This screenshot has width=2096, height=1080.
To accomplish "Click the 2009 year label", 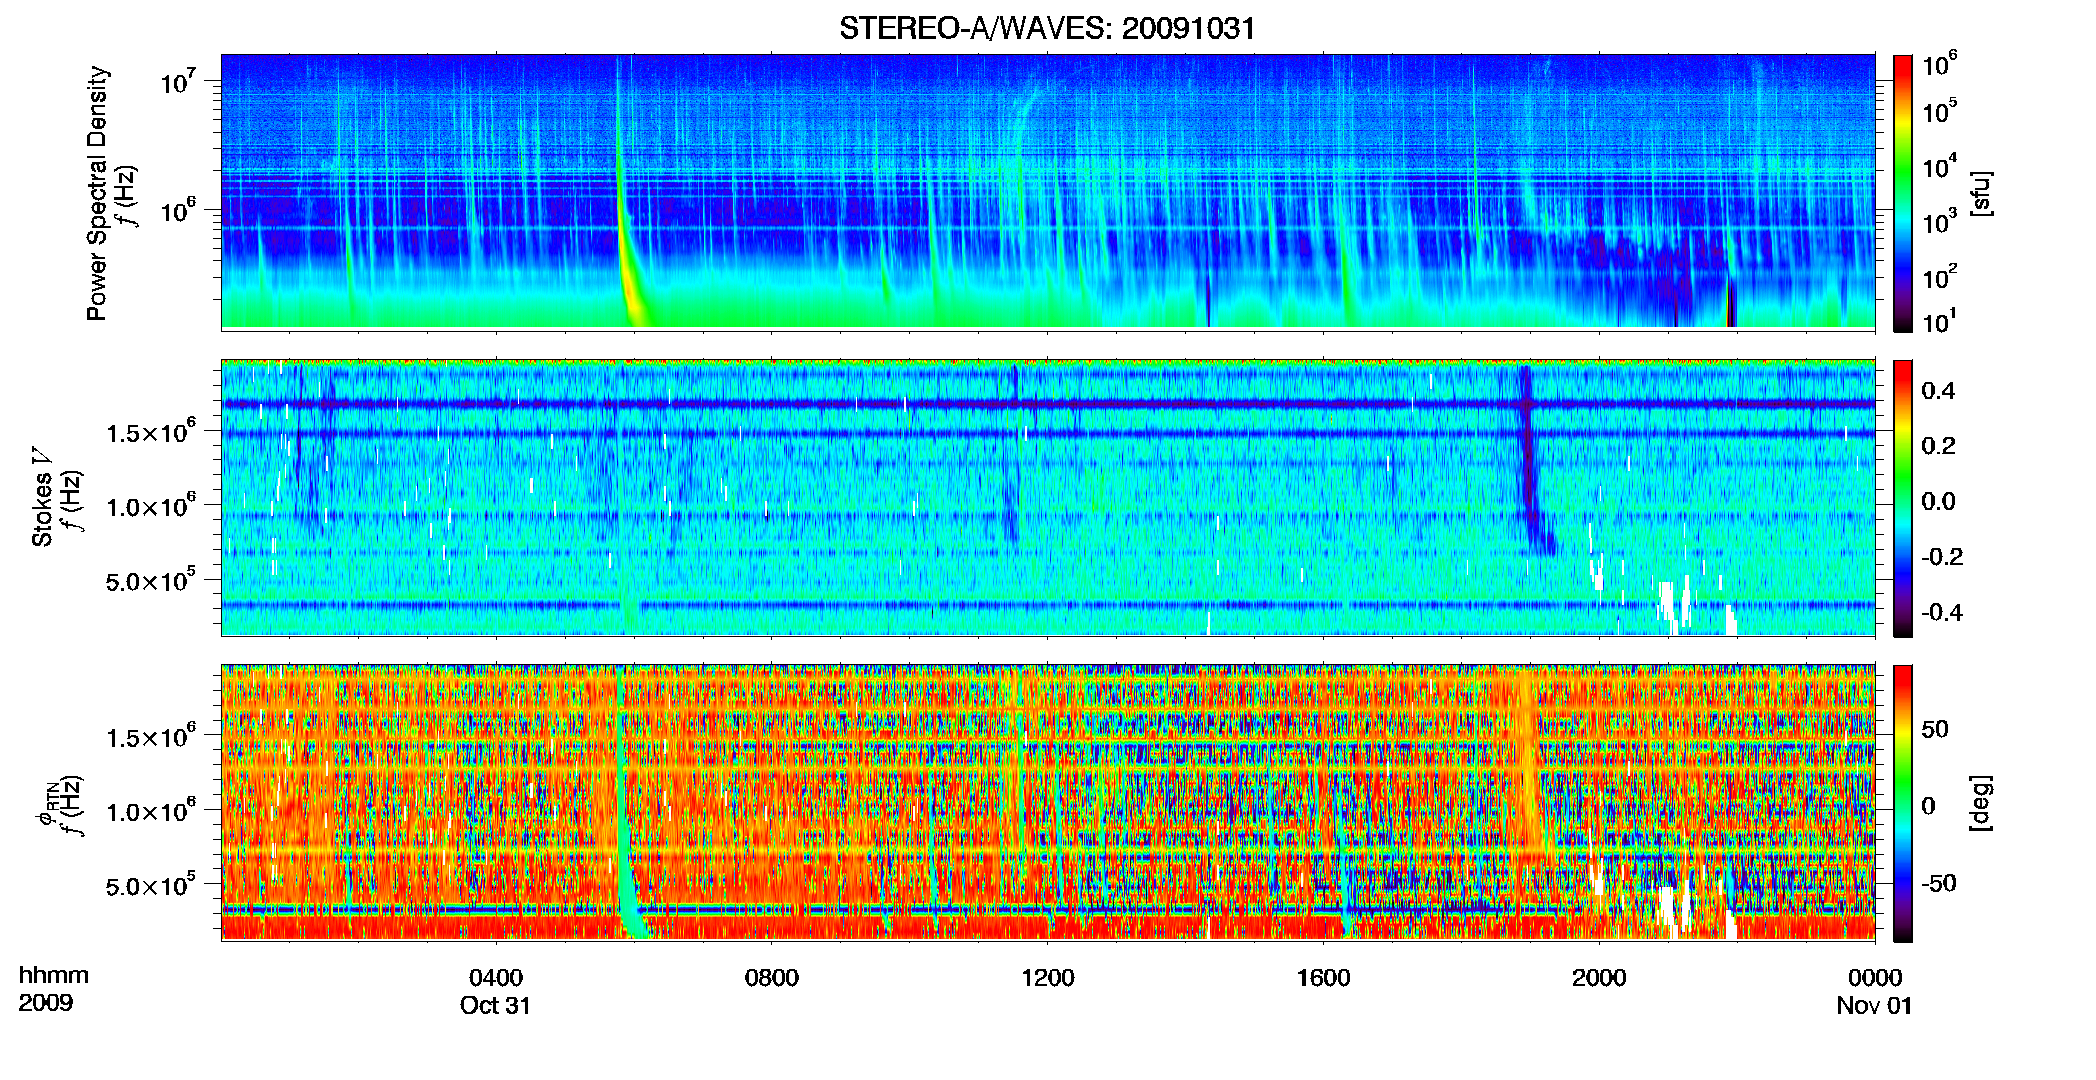I will pos(46,1002).
